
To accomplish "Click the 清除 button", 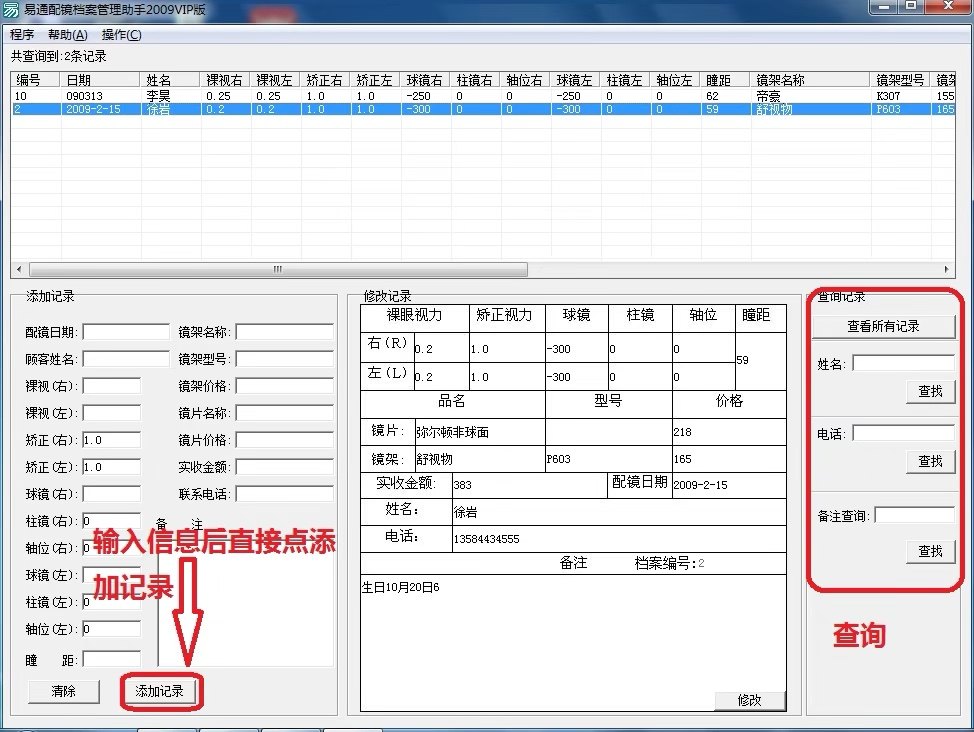I will [x=62, y=691].
